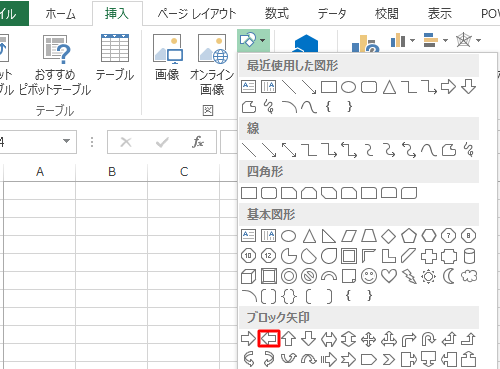This screenshot has width=500, height=369.
Task: Select the donut basic shape
Action: point(289,276)
